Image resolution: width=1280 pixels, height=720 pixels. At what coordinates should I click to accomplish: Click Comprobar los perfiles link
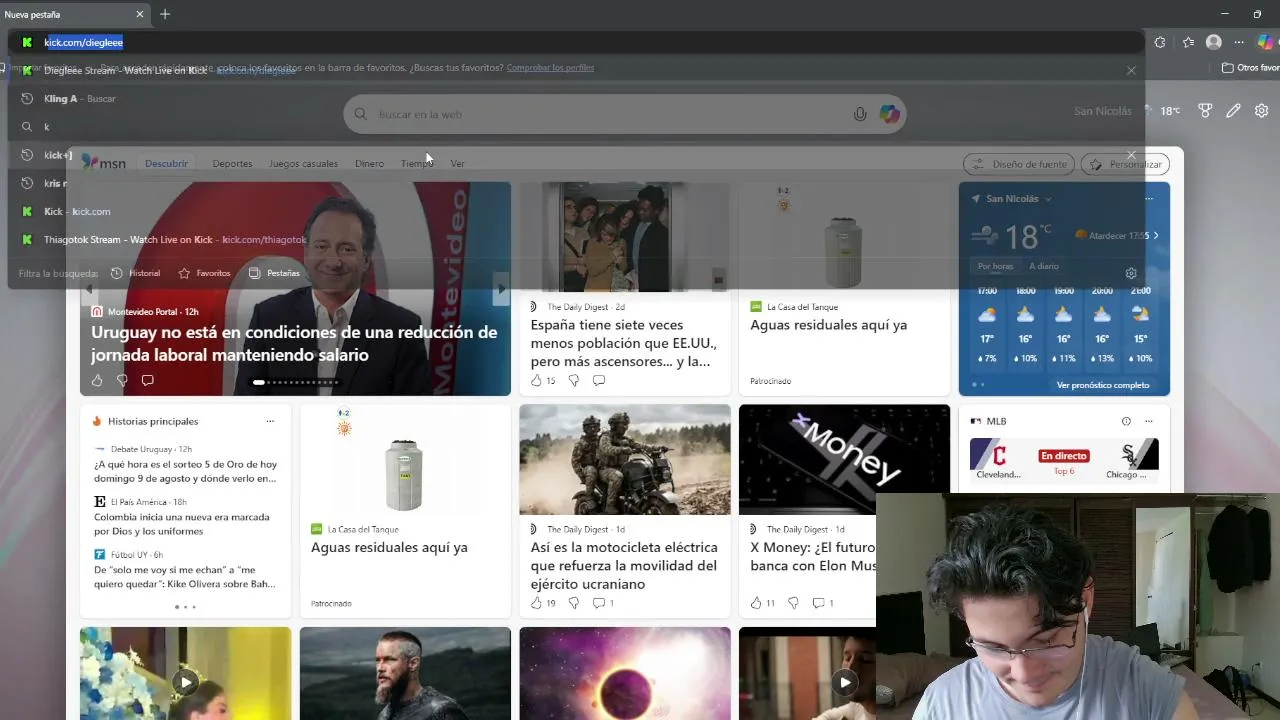point(550,68)
